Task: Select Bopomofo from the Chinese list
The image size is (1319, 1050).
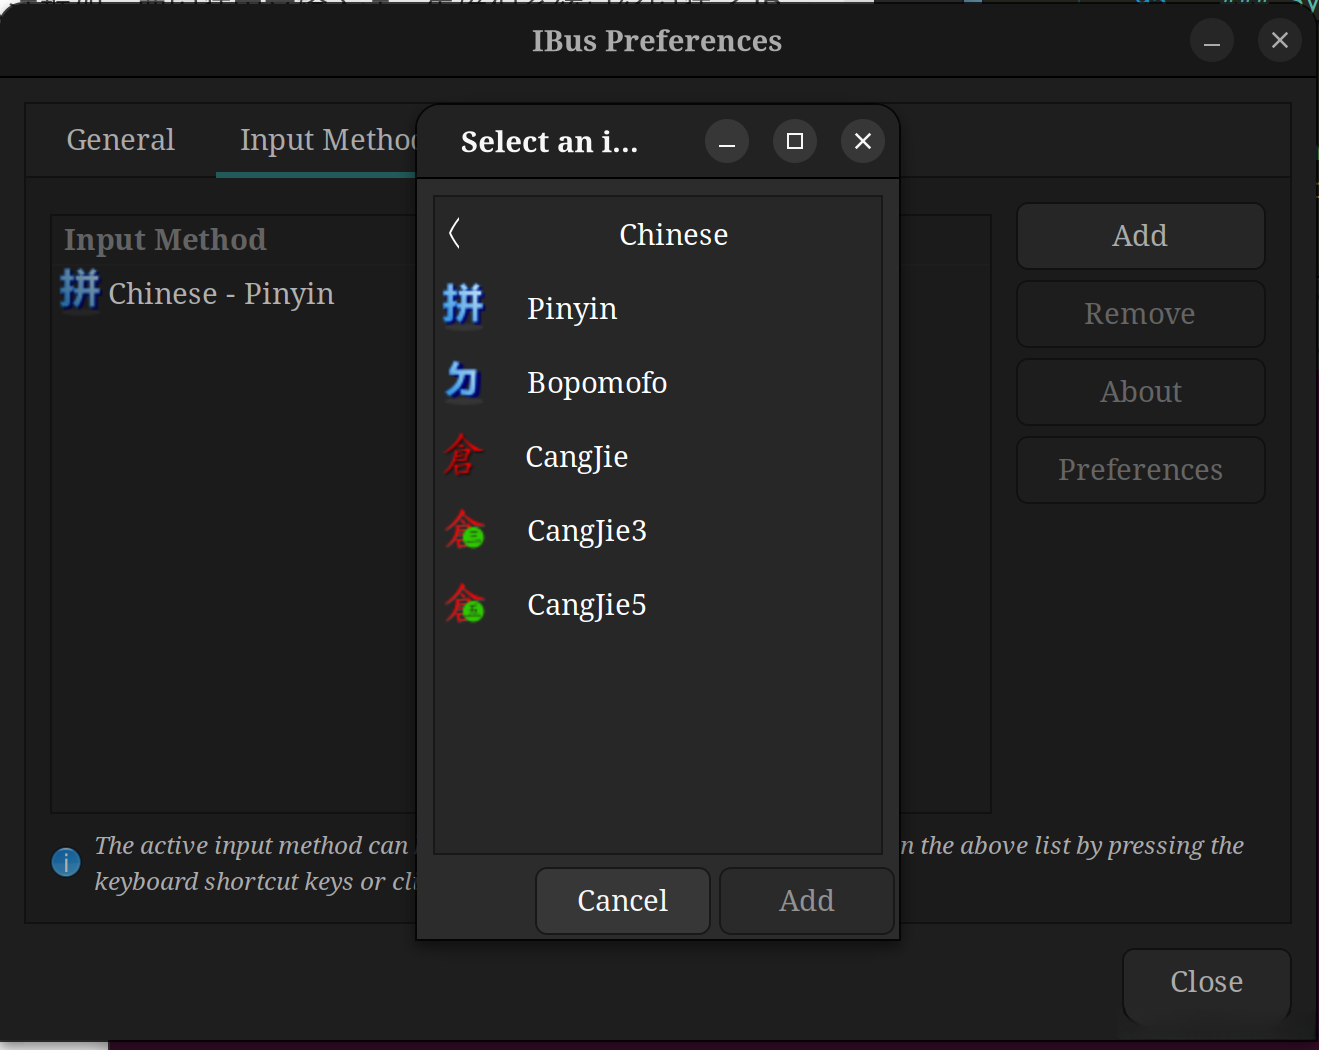Action: [597, 383]
